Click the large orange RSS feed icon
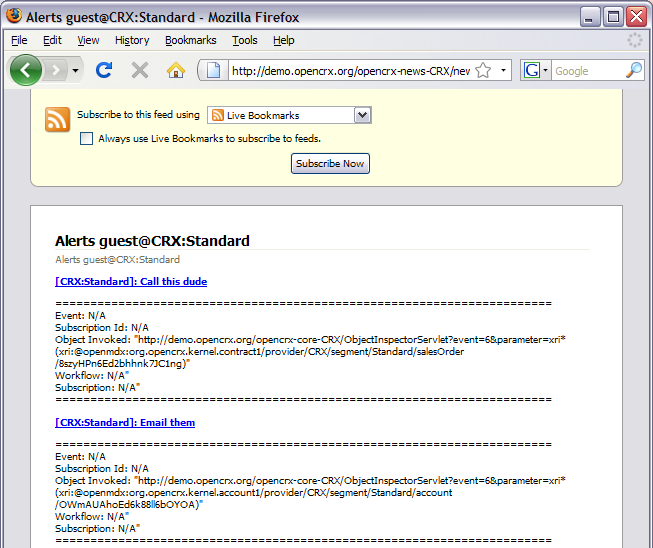This screenshot has height=548, width=653. tap(57, 120)
